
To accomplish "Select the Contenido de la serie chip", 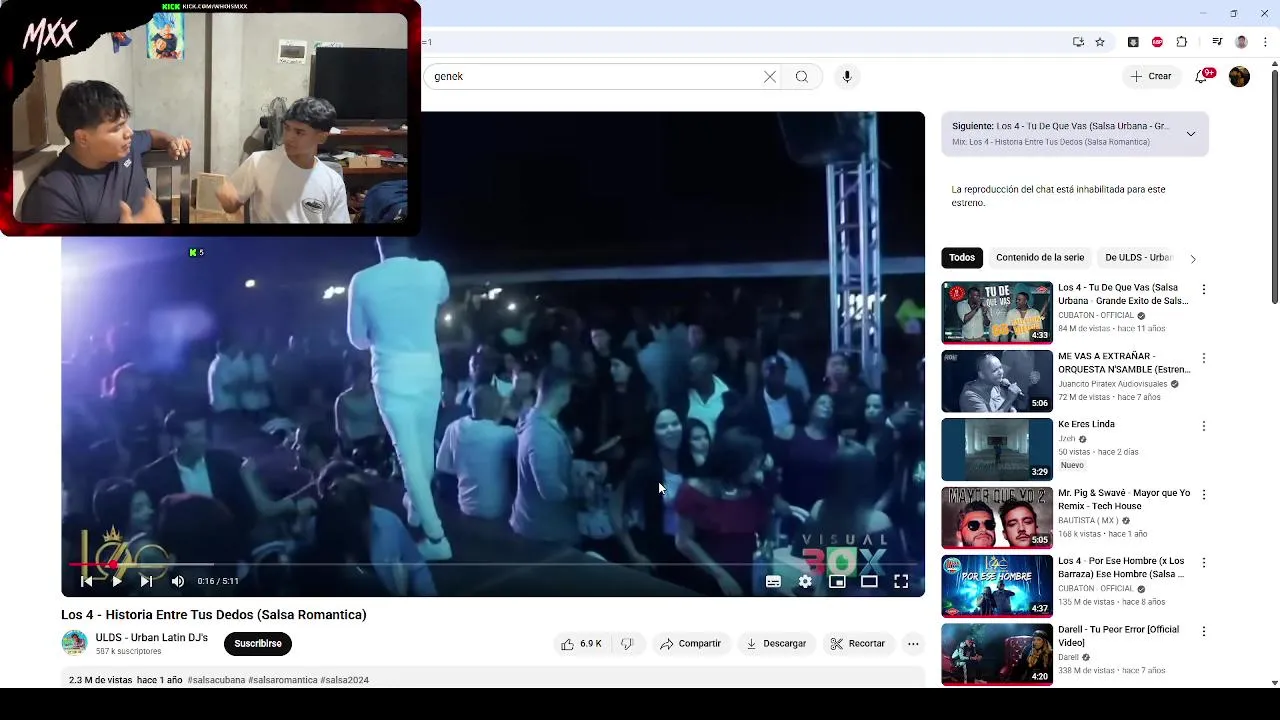I will coord(1040,258).
